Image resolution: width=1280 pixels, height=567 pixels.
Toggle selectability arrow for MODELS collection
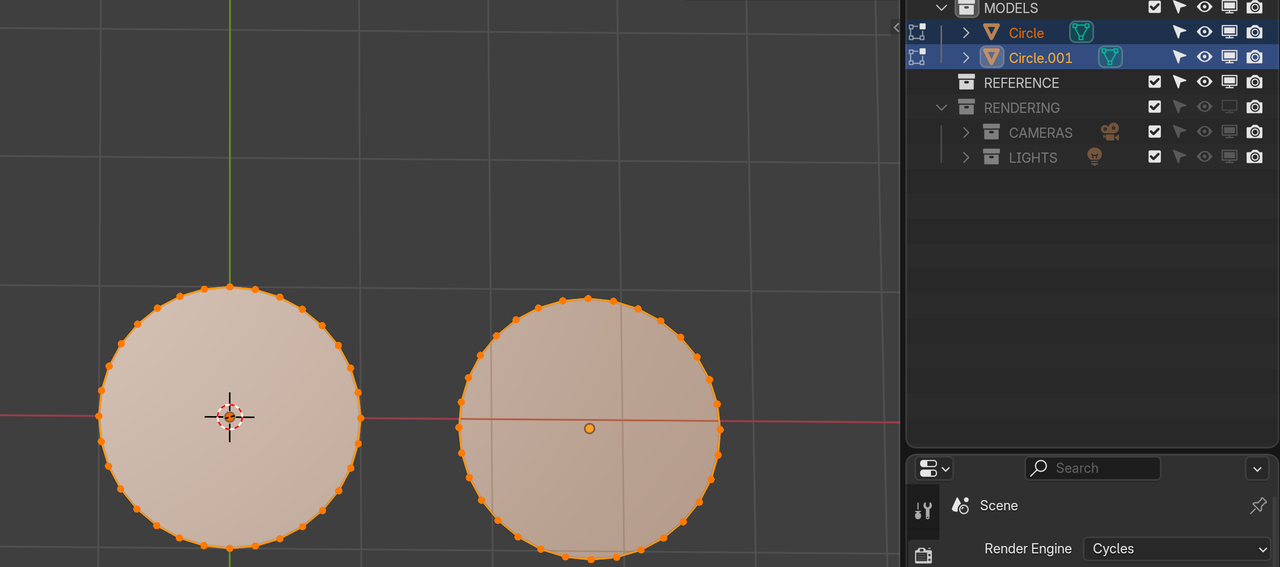tap(1179, 7)
